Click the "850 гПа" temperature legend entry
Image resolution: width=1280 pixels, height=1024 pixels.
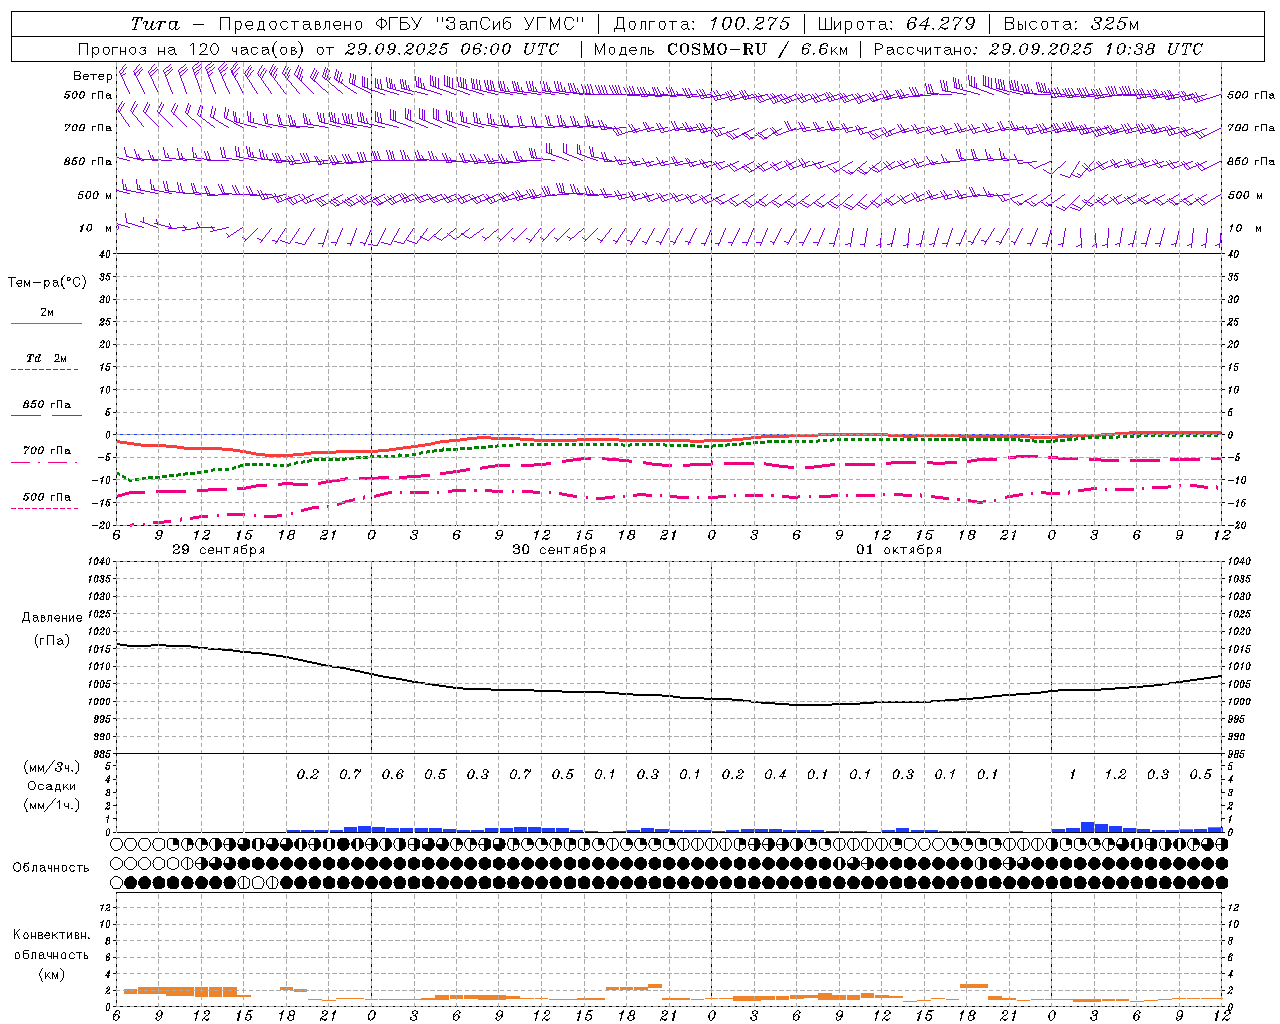pyautogui.click(x=47, y=405)
